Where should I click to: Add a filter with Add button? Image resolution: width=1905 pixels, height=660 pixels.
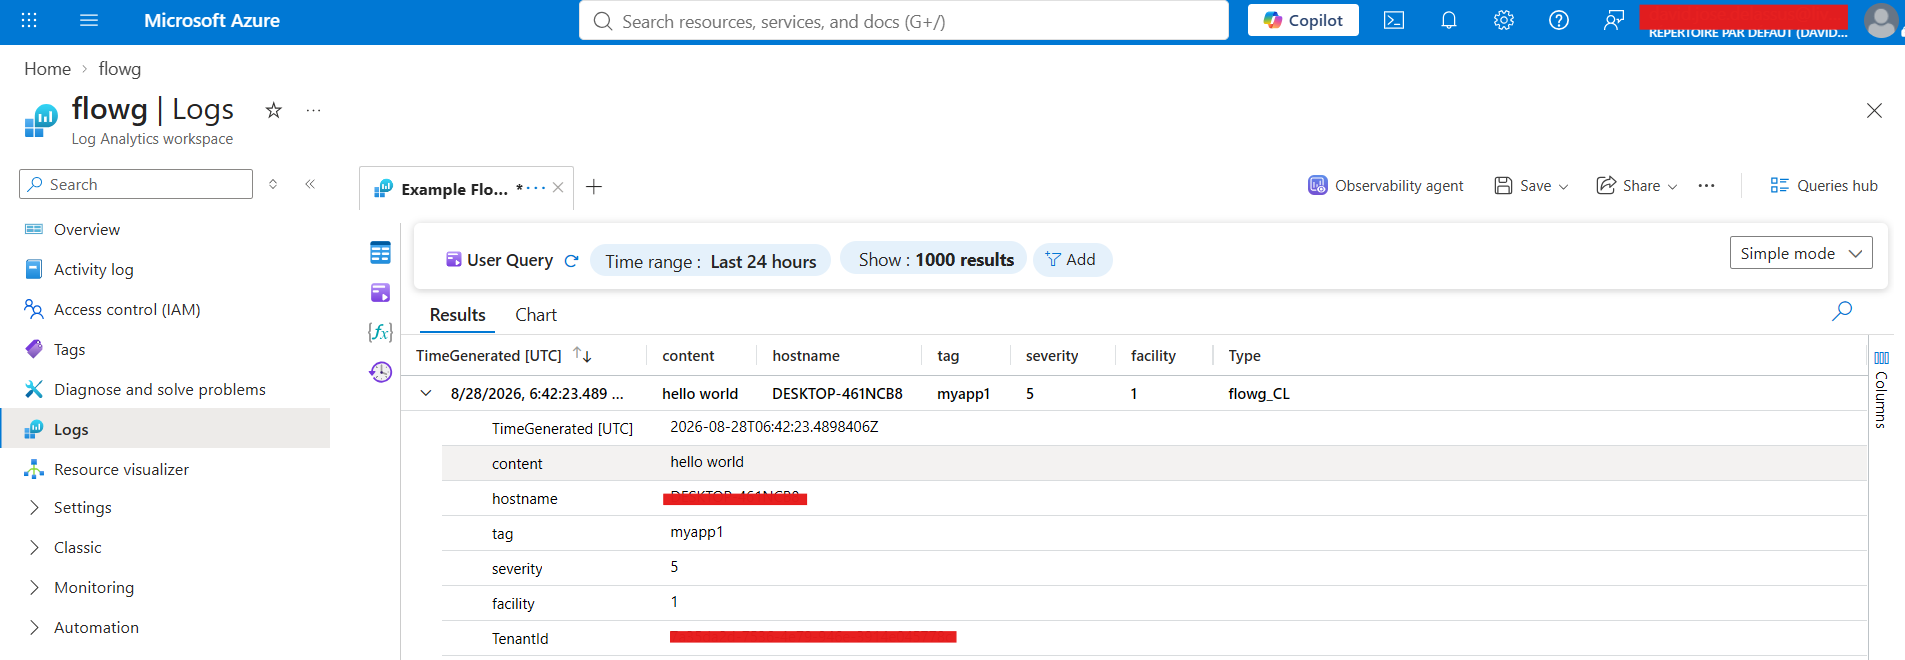tap(1071, 259)
